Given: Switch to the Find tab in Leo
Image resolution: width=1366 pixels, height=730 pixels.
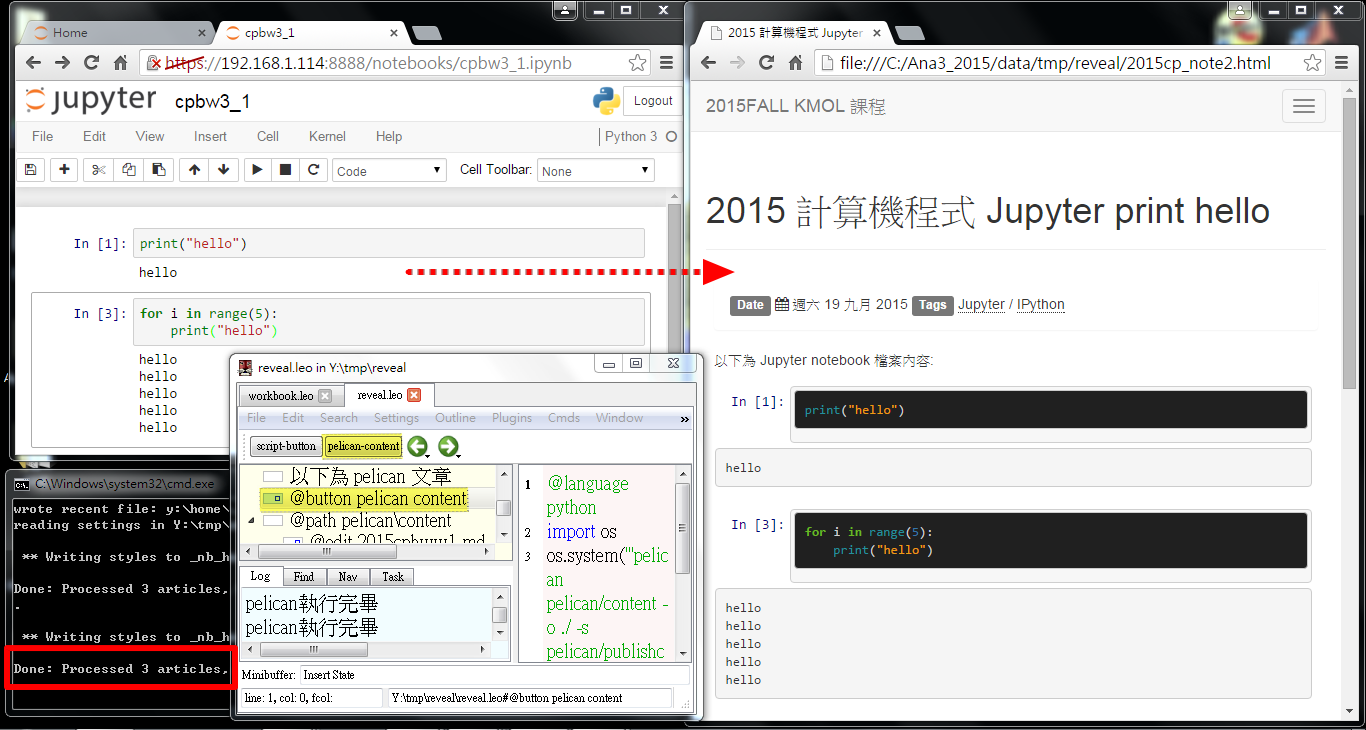Looking at the screenshot, I should tap(304, 576).
